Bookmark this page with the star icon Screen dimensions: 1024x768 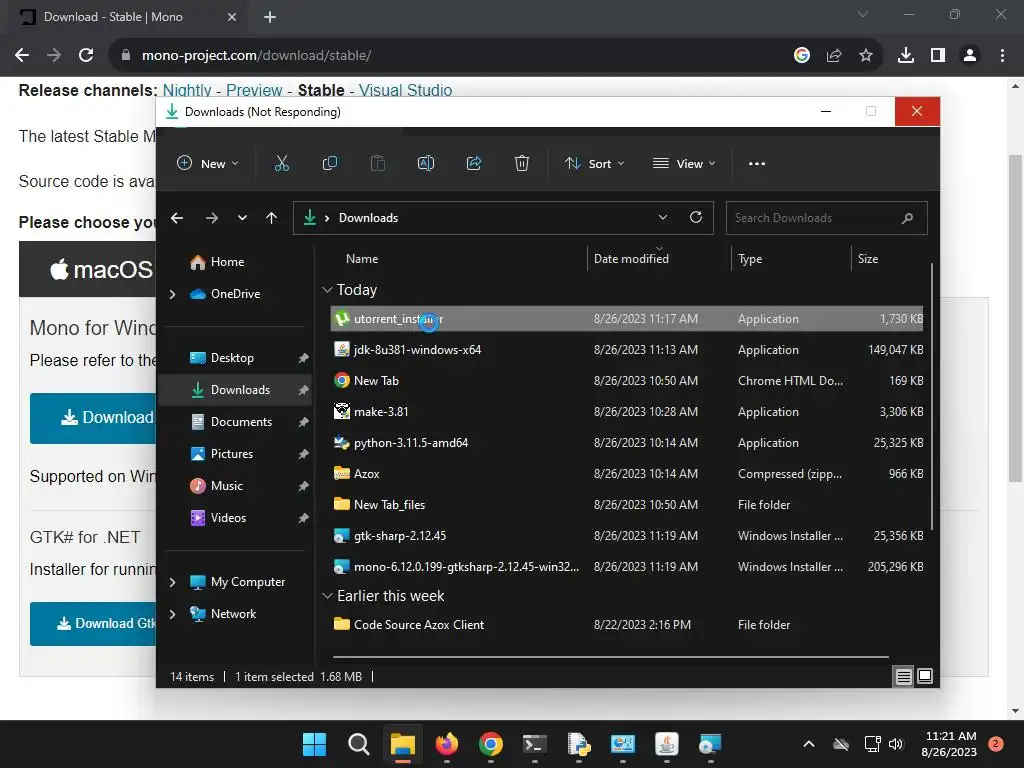tap(866, 56)
